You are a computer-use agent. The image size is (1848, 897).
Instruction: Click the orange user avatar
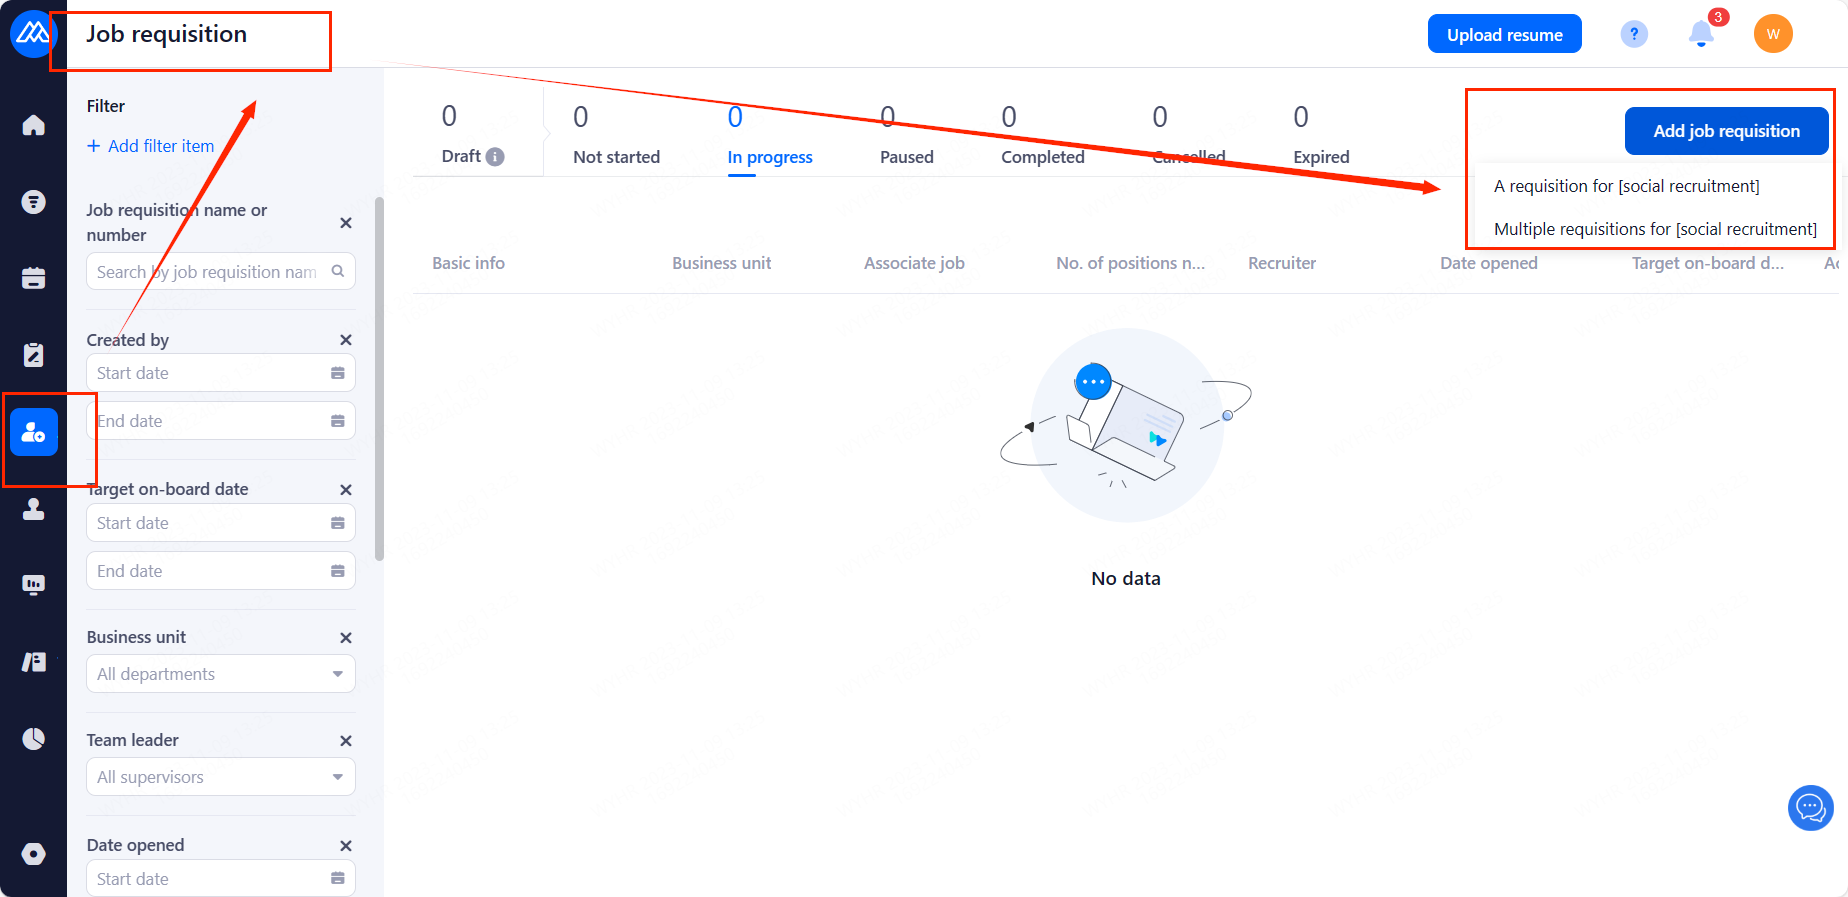[x=1773, y=34]
